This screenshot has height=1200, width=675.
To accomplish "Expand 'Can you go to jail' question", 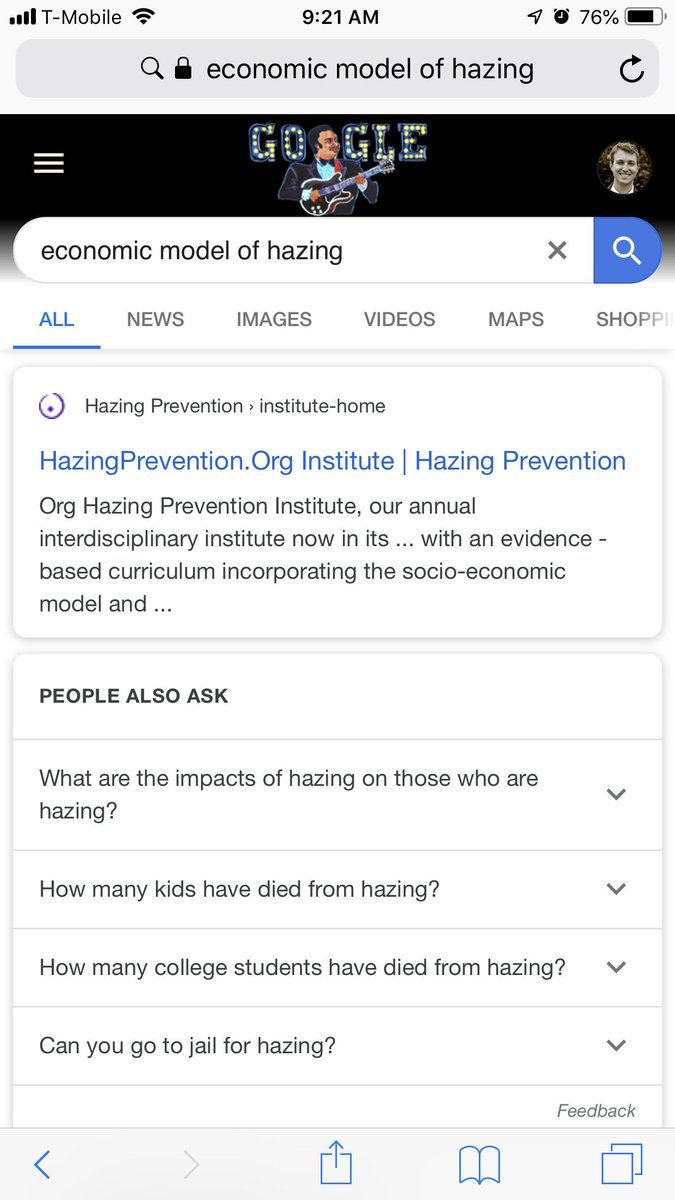I will 616,1045.
